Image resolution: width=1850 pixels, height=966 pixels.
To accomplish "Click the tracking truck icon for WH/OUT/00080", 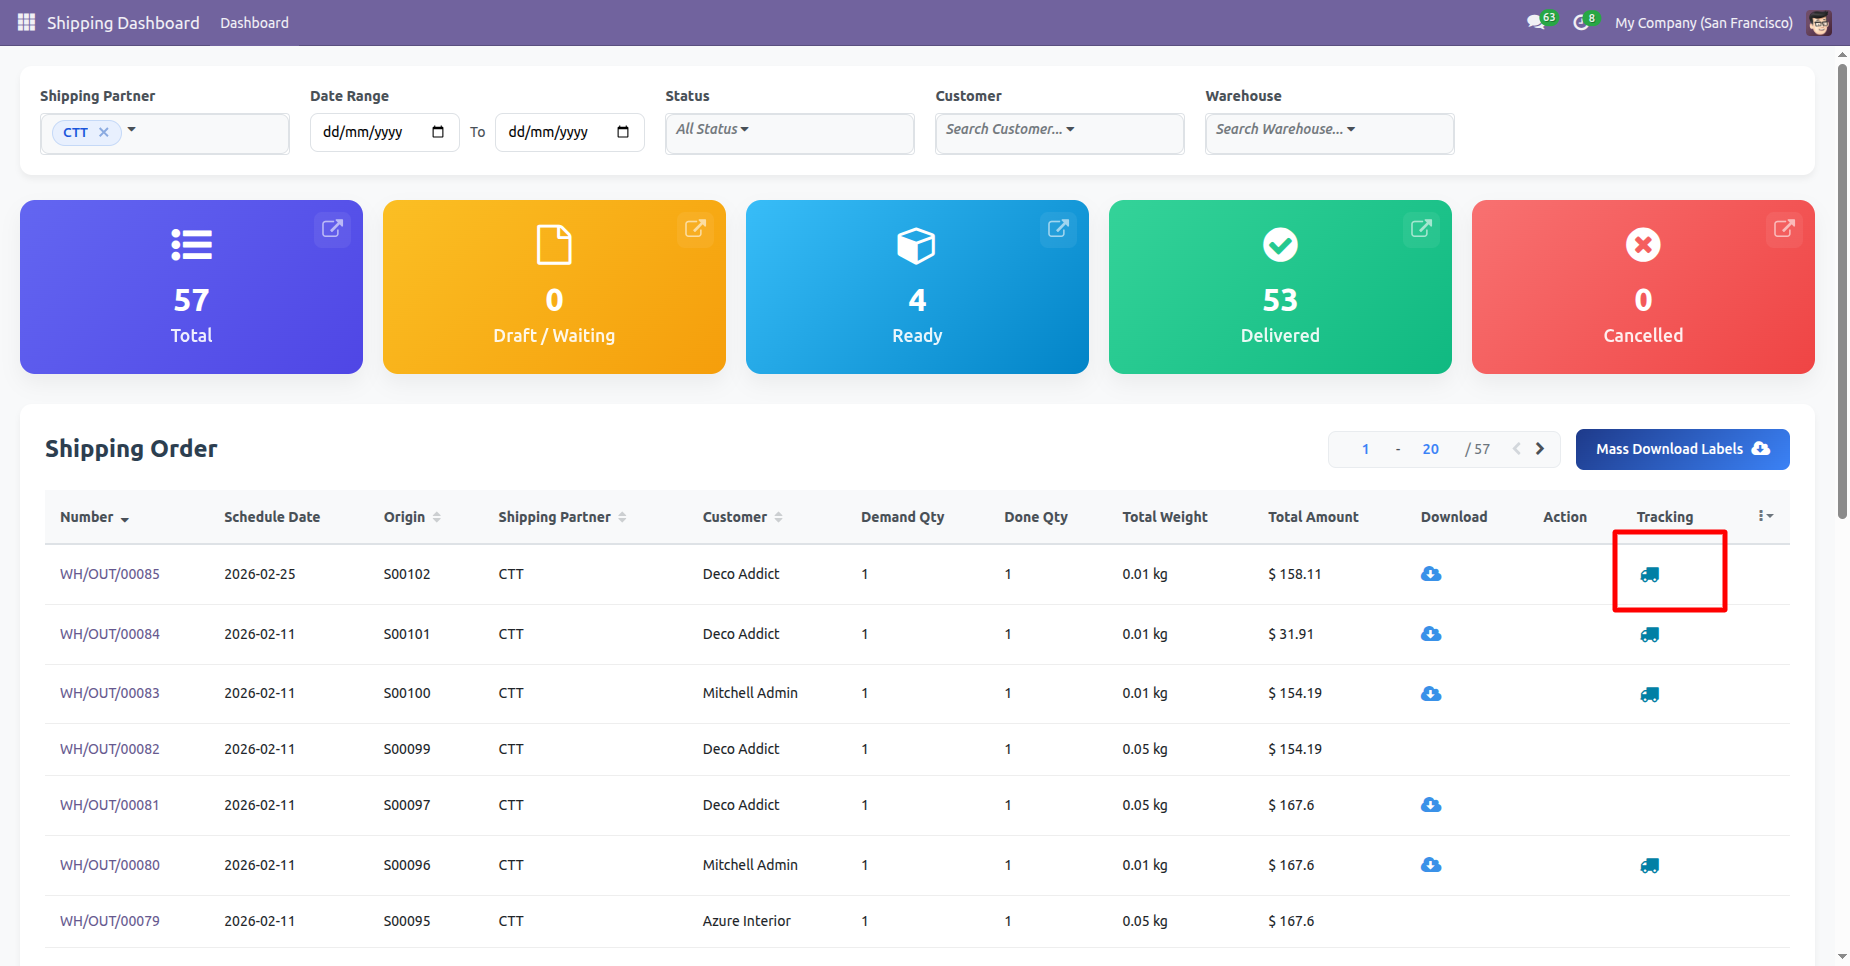I will coord(1649,865).
